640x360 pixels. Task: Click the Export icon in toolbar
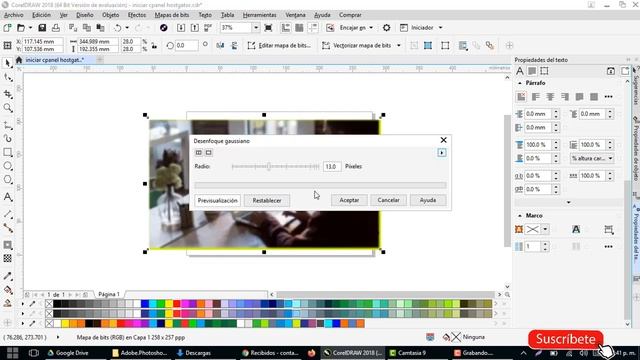tap(195, 28)
